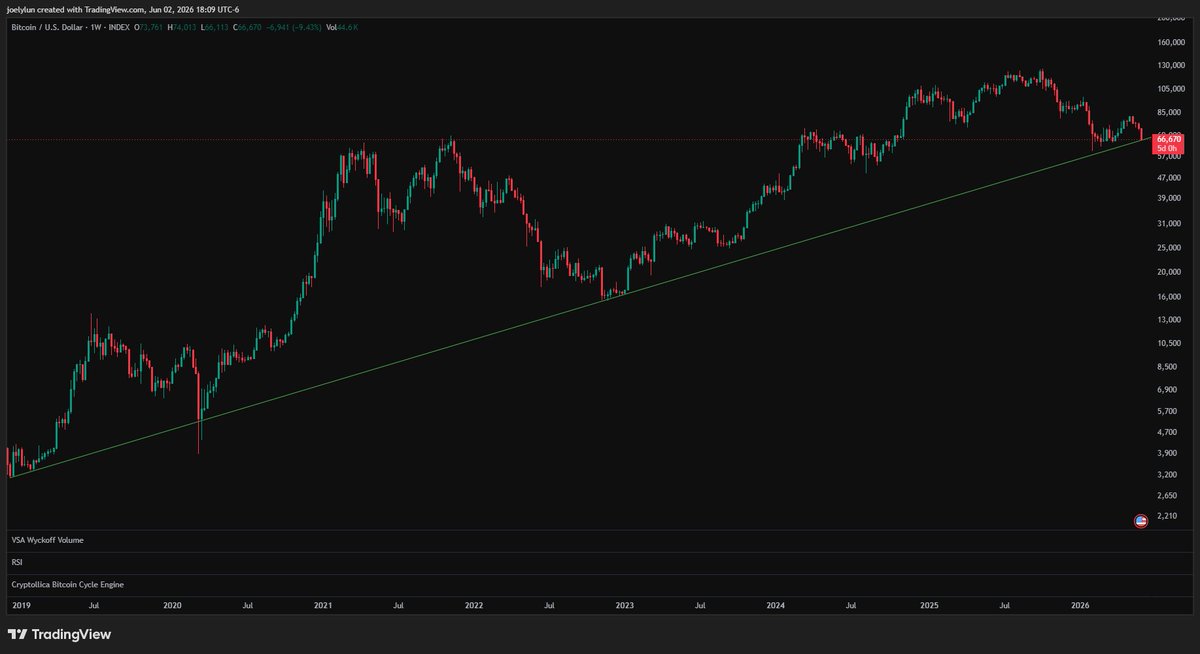Open the Cryptollica Bitcoin Cycle Engine pane
1200x654 pixels.
click(x=67, y=584)
